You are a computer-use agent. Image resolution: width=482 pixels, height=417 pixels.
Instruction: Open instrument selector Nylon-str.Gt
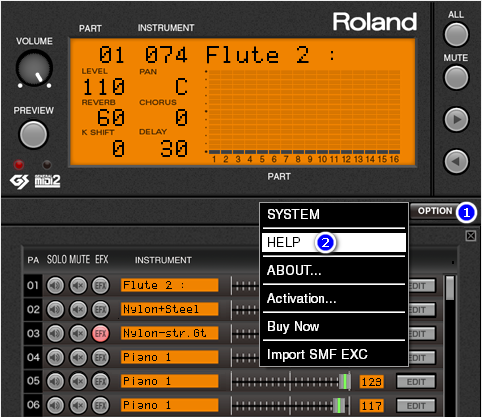point(169,333)
